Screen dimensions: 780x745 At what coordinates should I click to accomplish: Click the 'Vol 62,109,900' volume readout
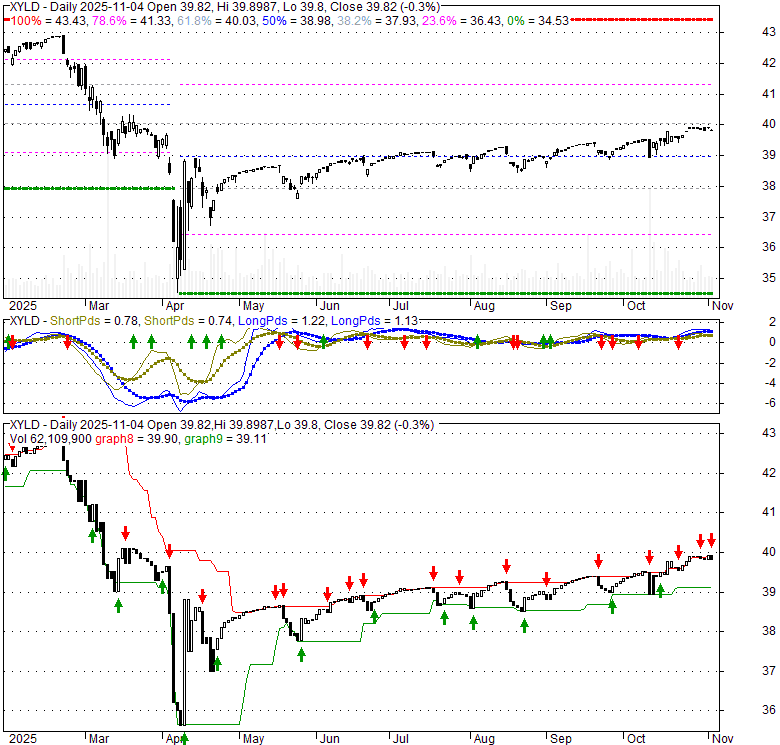tap(51, 439)
